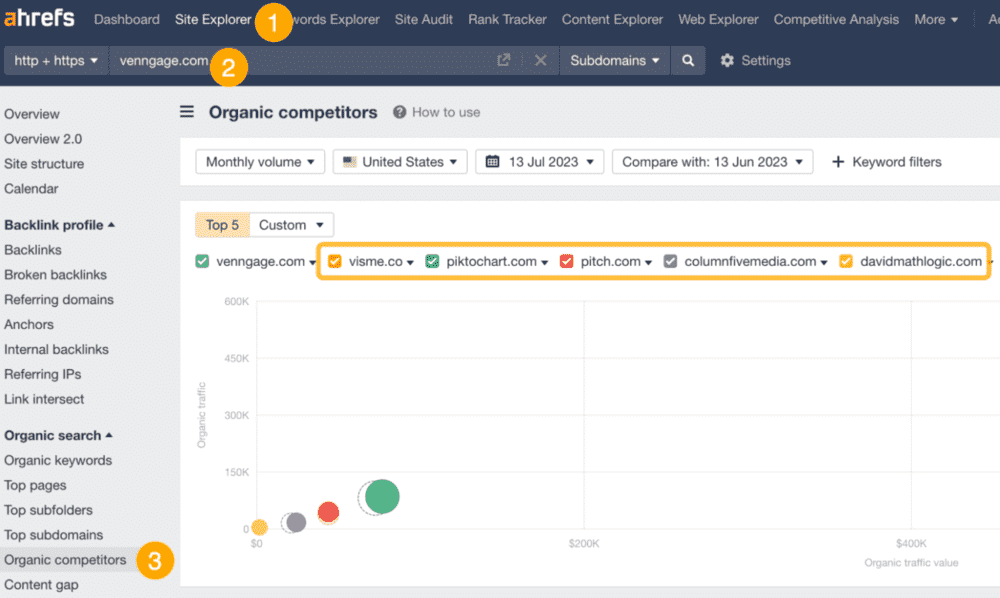Open Referring IPs in sidebar

(x=43, y=374)
